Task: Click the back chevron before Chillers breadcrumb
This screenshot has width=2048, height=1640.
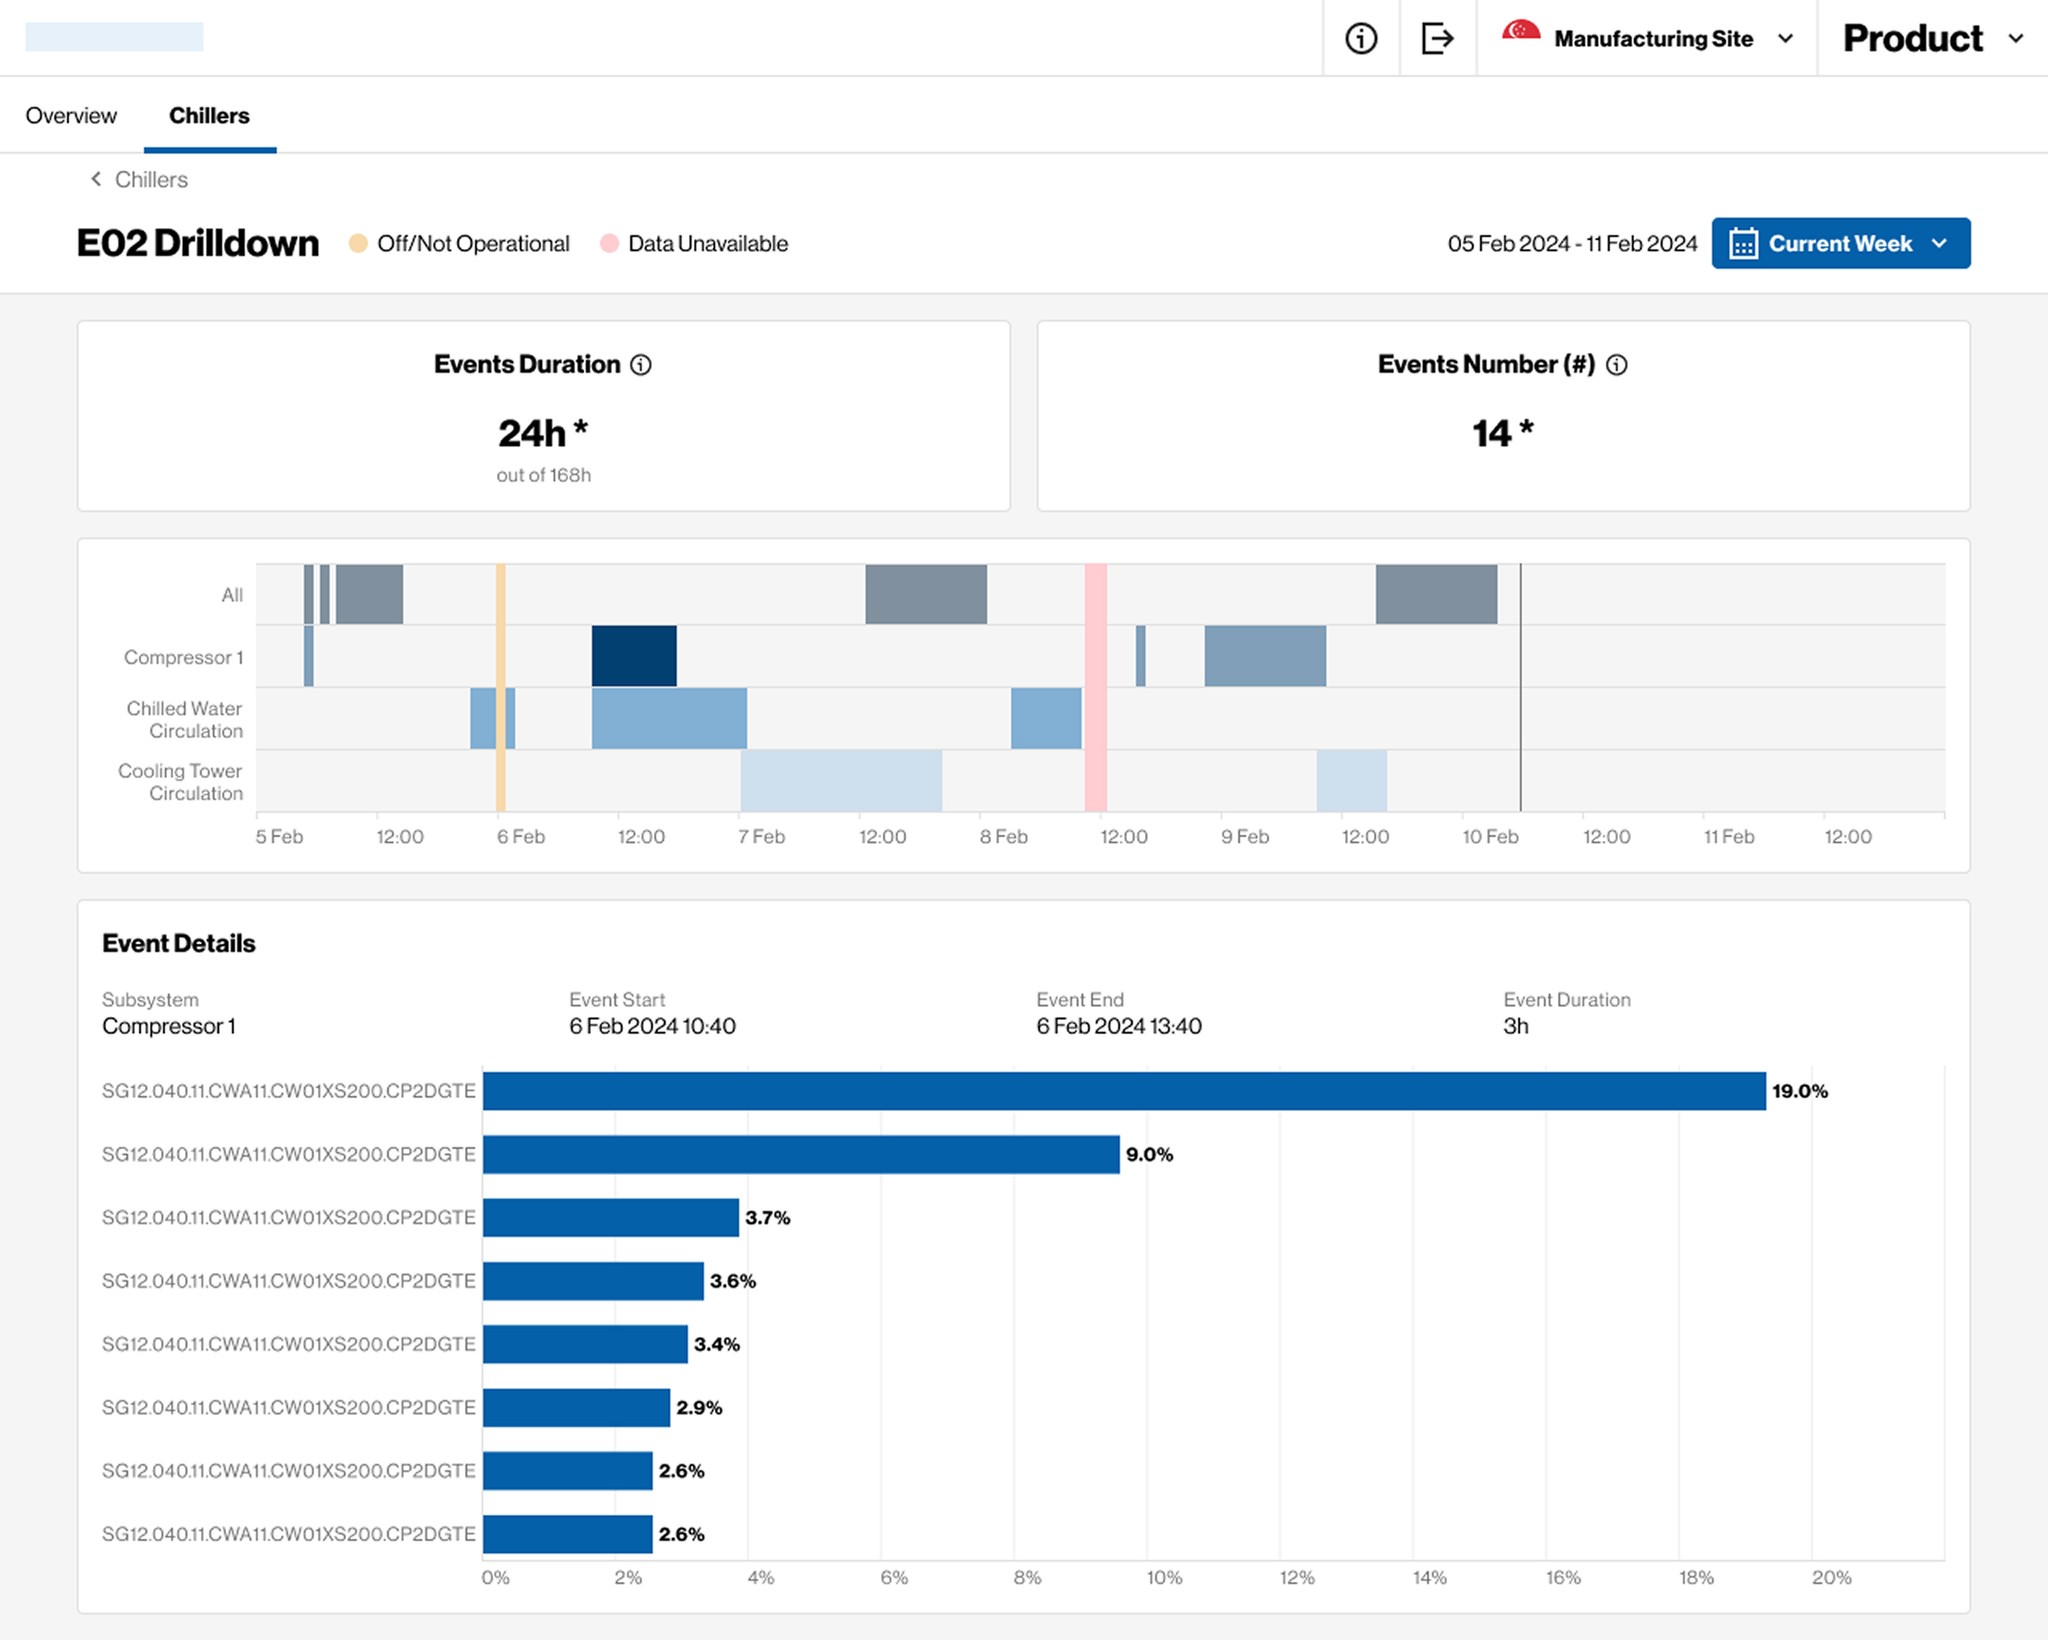Action: click(x=96, y=179)
